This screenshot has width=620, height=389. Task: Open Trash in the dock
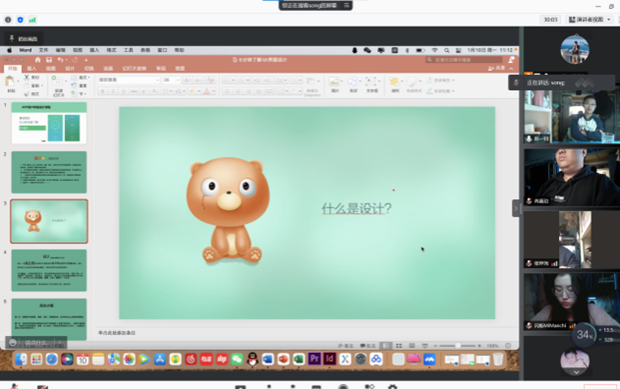[x=498, y=359]
